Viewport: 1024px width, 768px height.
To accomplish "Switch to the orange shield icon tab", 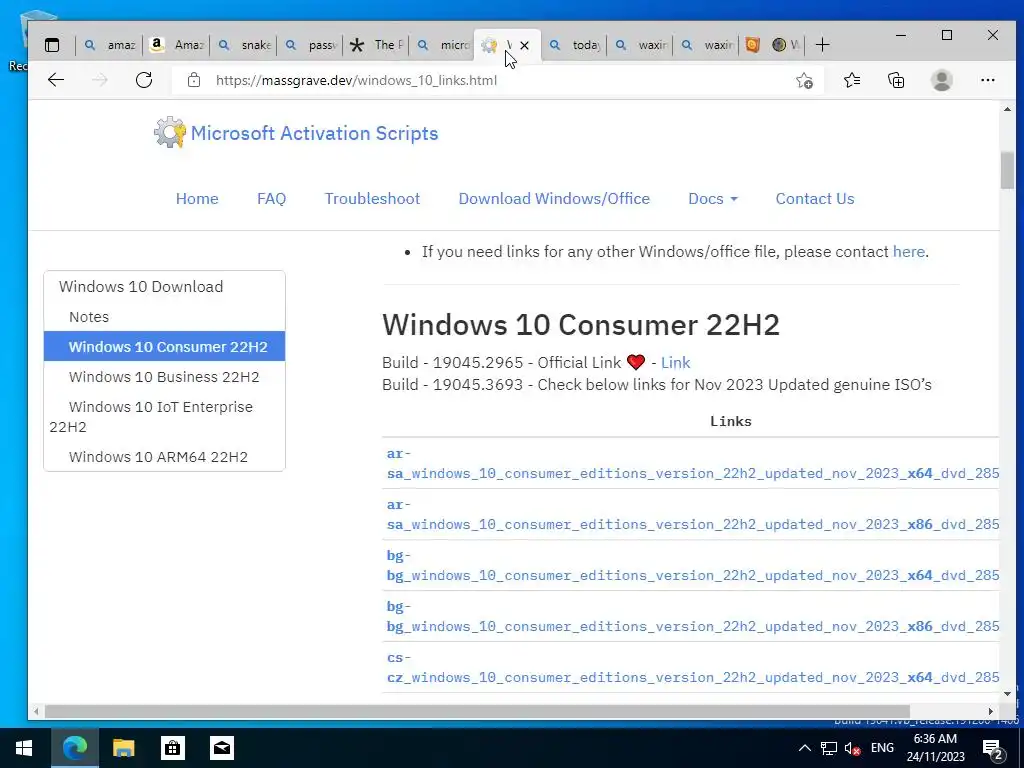I will [x=753, y=45].
